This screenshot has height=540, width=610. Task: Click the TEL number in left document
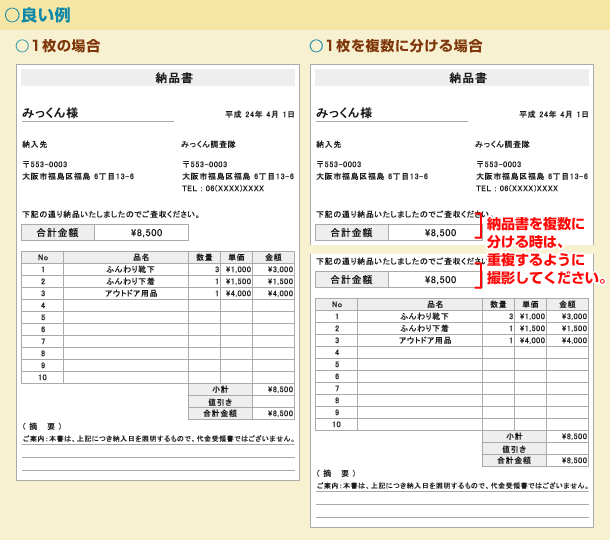pos(223,188)
